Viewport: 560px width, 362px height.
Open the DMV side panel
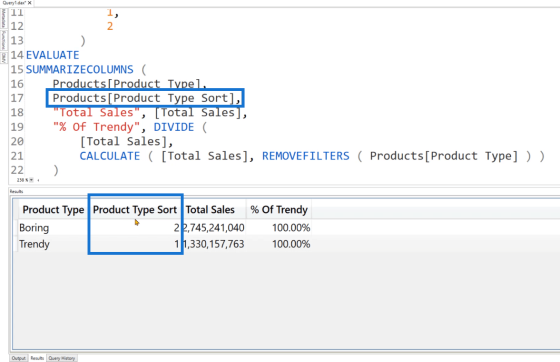(x=4, y=57)
